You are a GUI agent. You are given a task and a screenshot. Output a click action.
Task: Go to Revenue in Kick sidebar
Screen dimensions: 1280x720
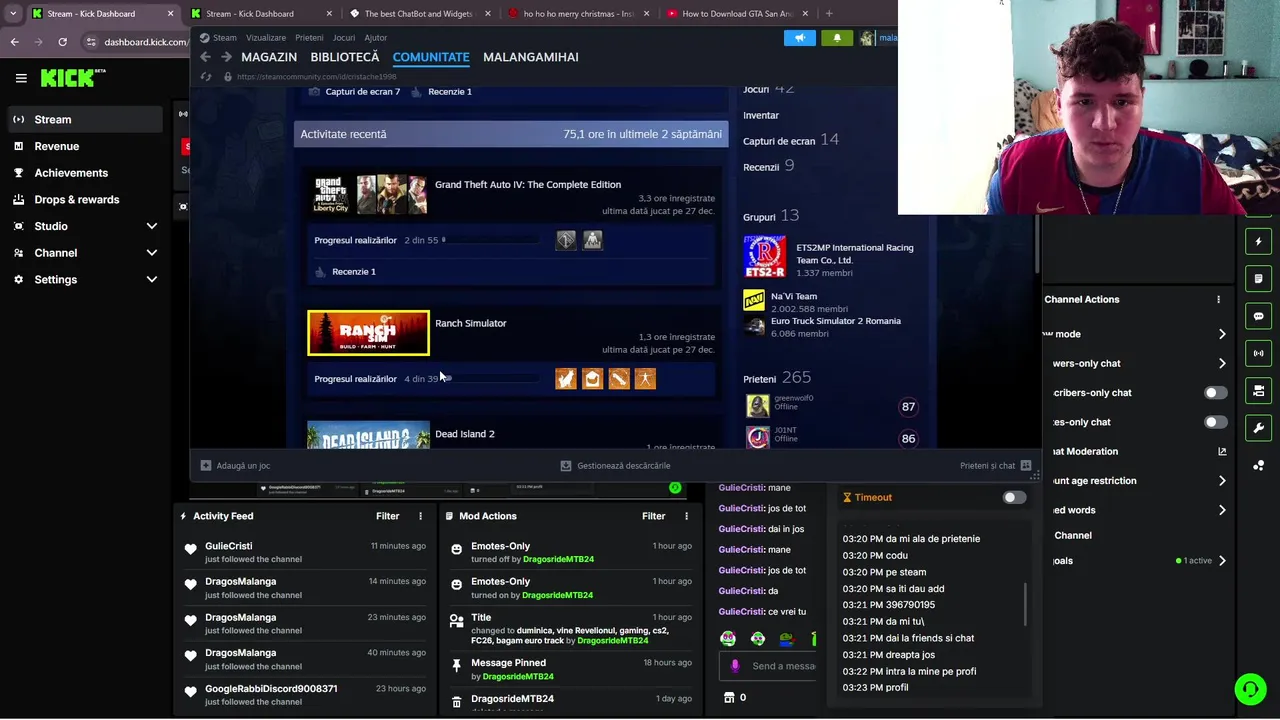(83, 146)
